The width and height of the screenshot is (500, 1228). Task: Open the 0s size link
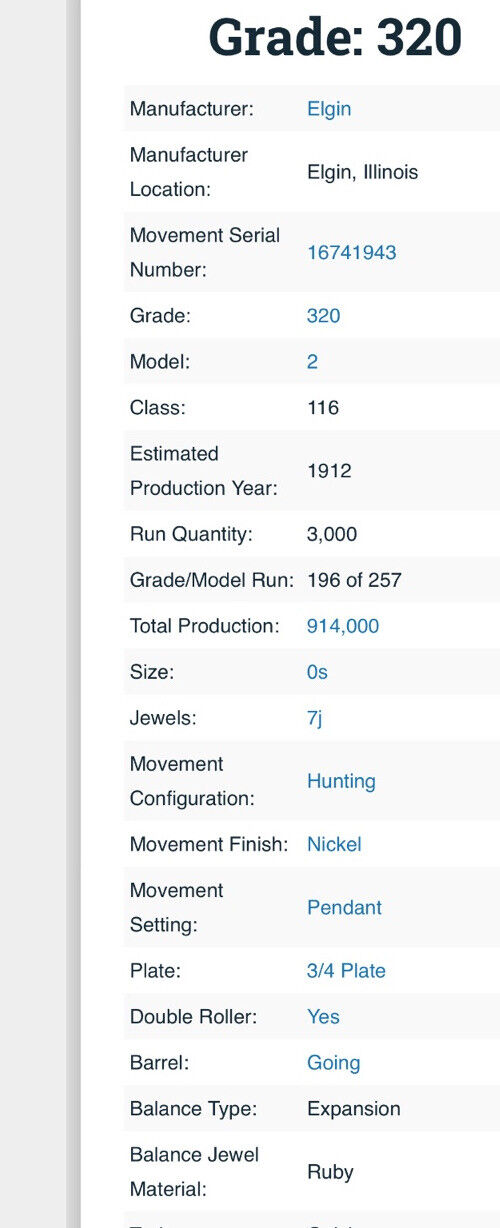click(x=317, y=672)
